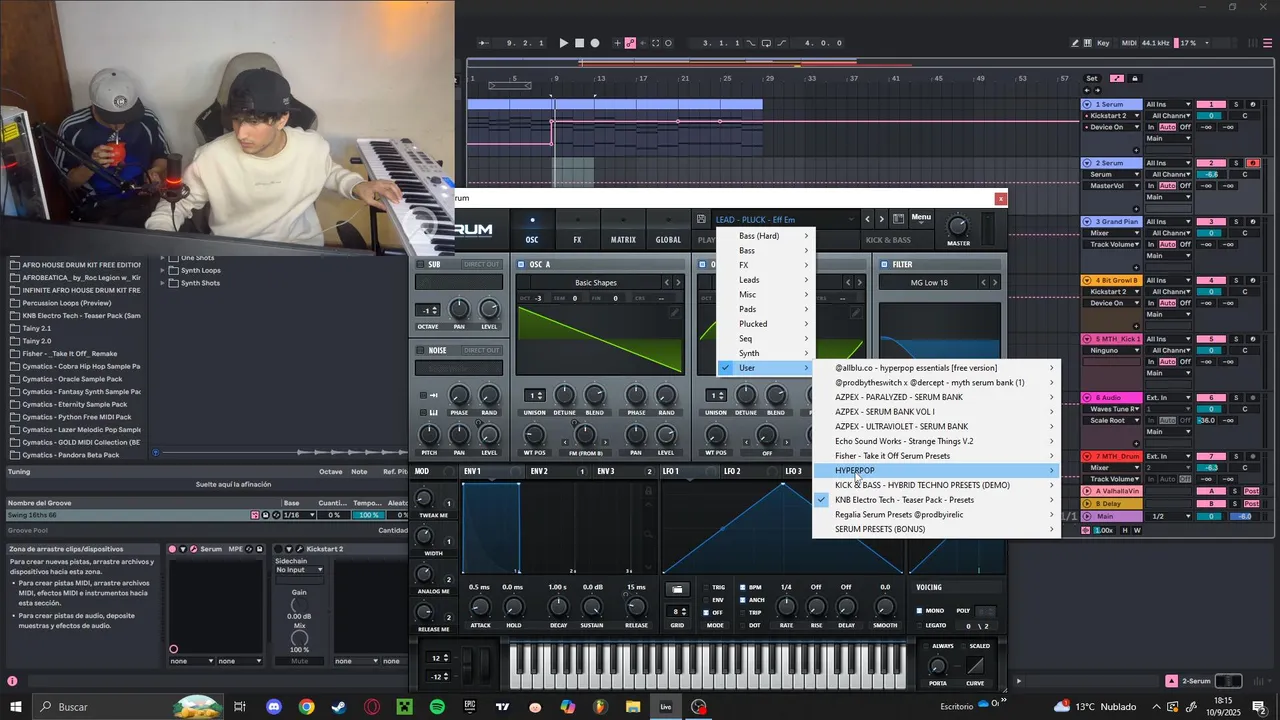The image size is (1280, 720).
Task: Open the Kickstart 2 device chooser on 1 Serum
Action: (1112, 116)
